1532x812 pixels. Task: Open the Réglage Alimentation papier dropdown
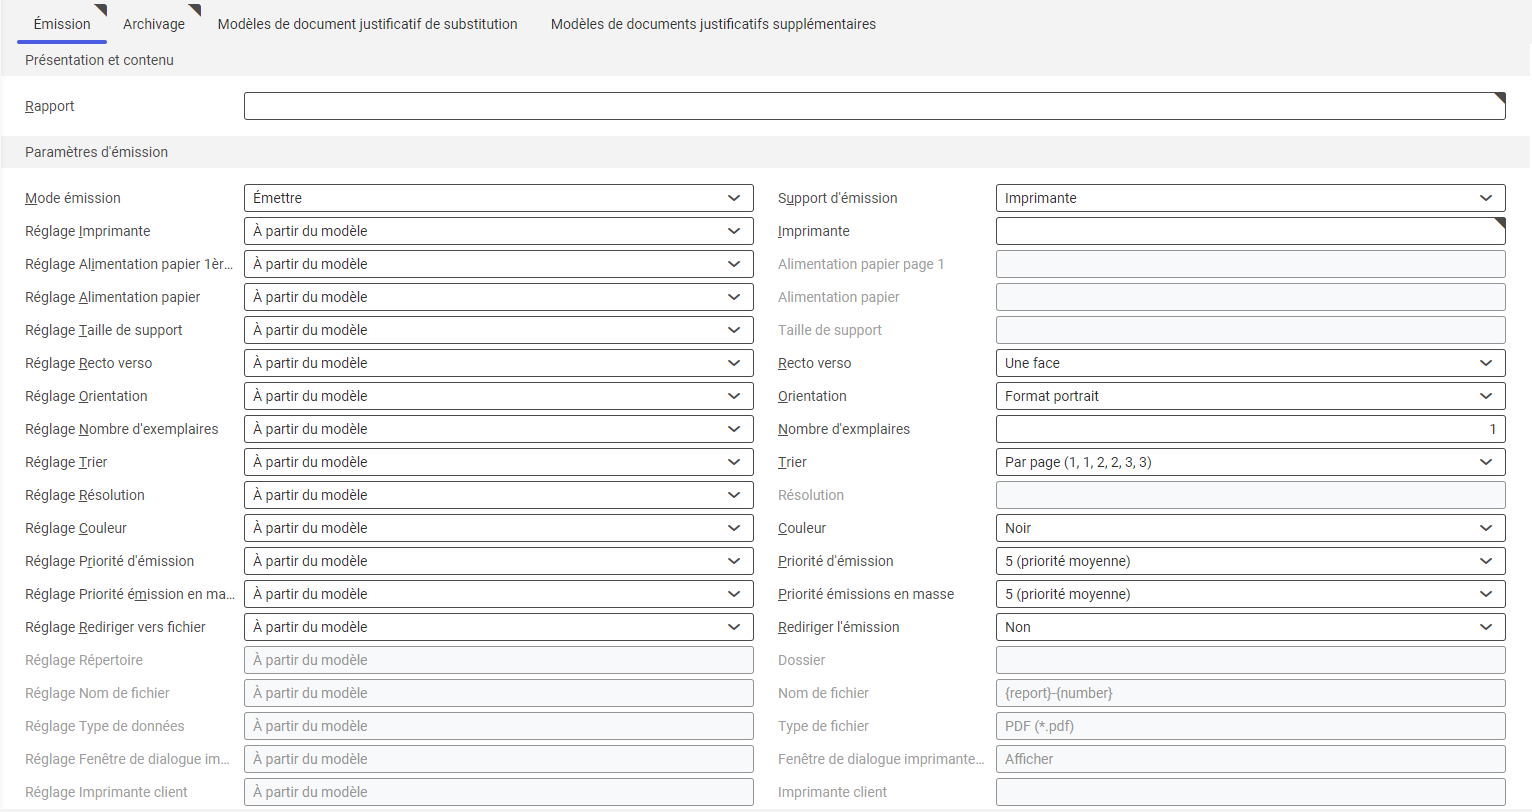click(x=499, y=297)
